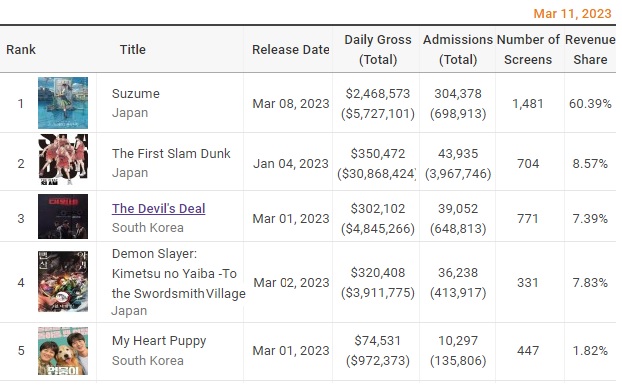
Task: Open the My Heart Puppy poster thumbnail
Action: pos(63,351)
